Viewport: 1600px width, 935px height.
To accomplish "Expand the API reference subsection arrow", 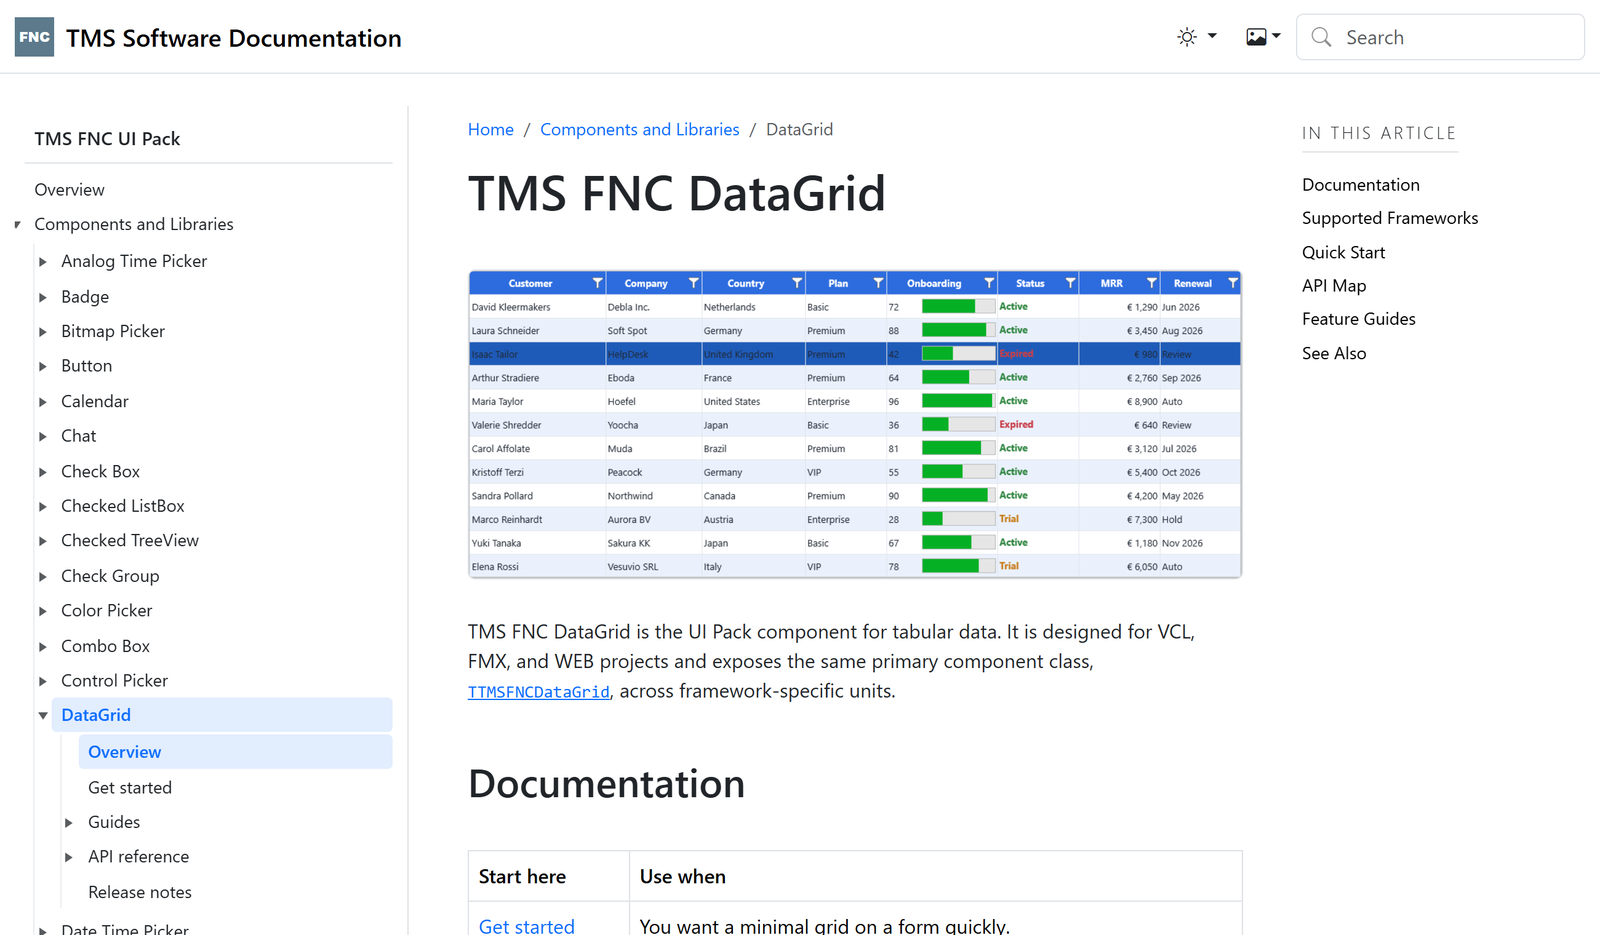I will pyautogui.click(x=69, y=857).
